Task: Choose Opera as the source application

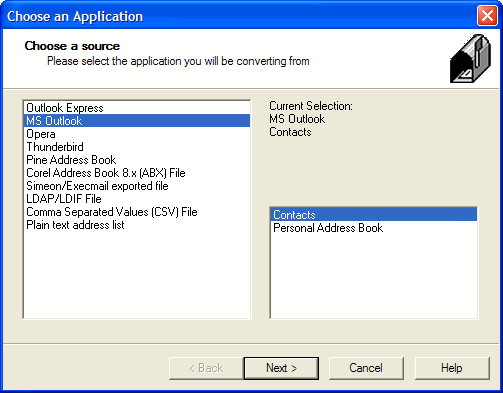Action: 137,134
